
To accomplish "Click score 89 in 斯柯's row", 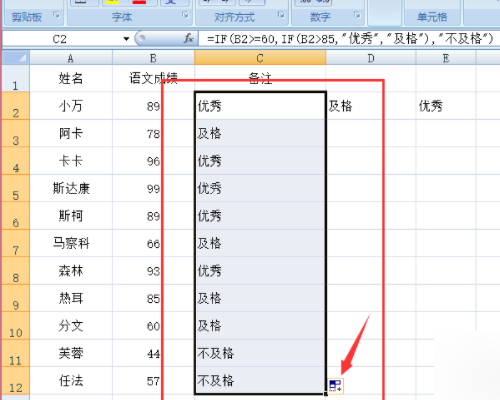I will pos(153,216).
